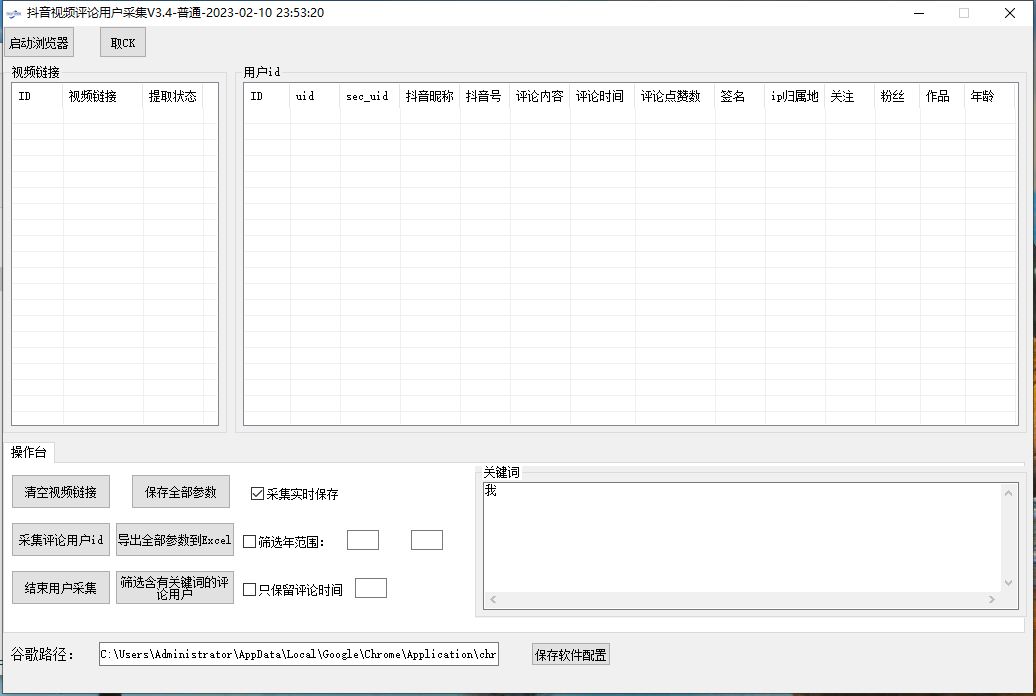Viewport: 1036px width, 696px height.
Task: Stop with 结束用户采集 button
Action: tap(61, 588)
